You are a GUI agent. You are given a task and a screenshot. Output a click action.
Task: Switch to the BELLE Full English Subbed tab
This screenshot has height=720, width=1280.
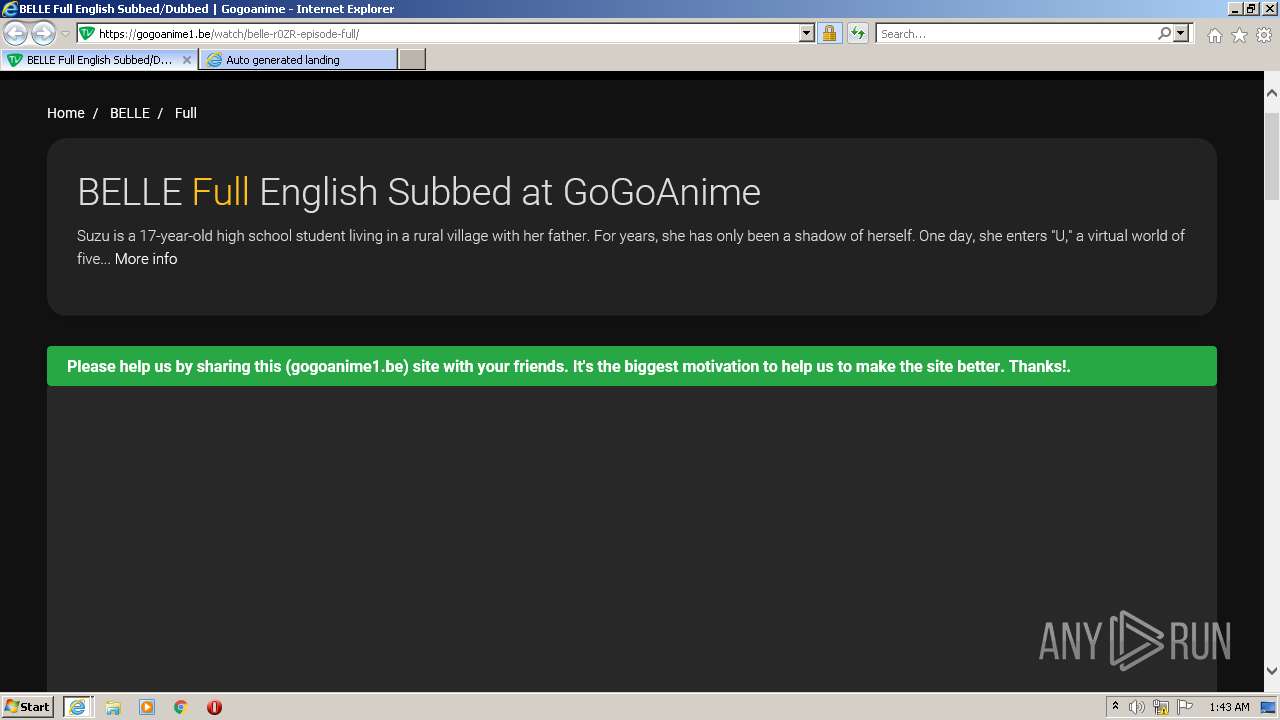tap(99, 60)
